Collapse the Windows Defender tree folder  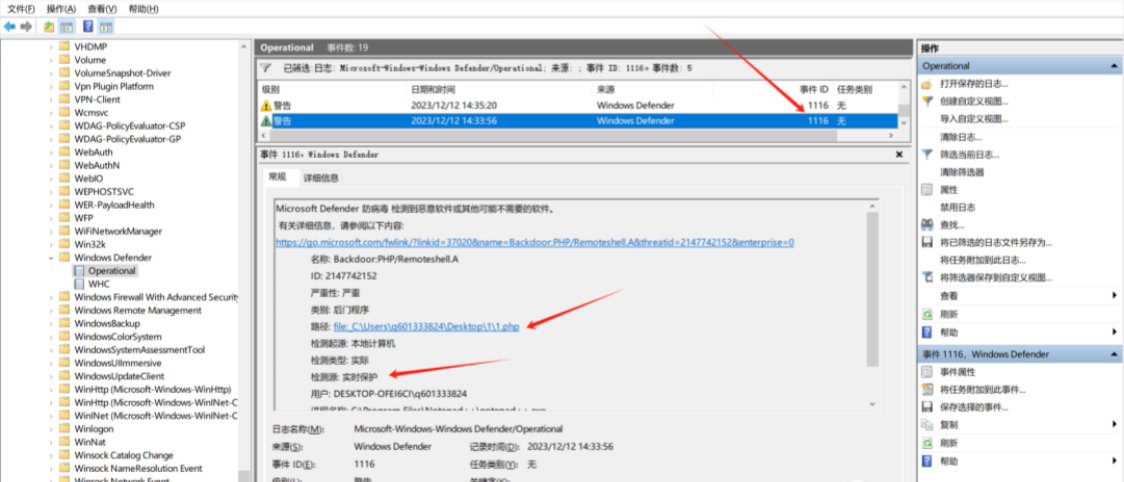point(51,257)
